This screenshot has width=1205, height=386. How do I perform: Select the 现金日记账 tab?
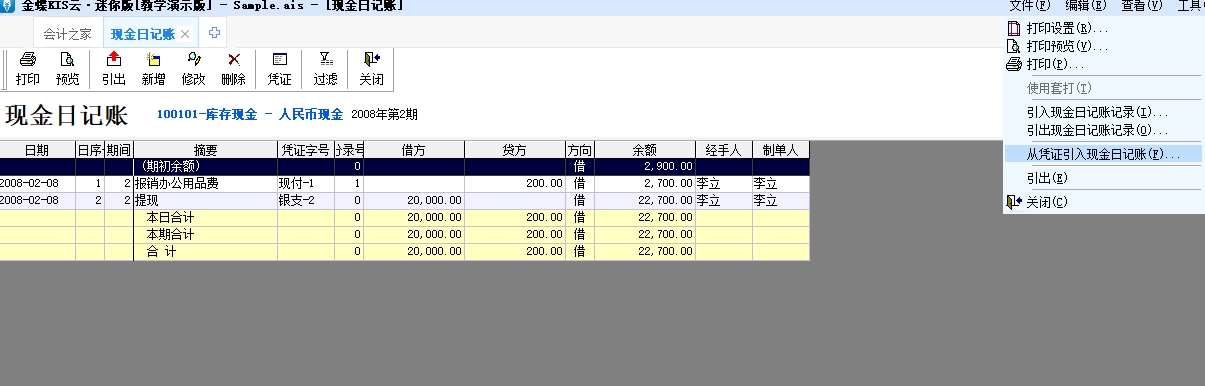142,34
